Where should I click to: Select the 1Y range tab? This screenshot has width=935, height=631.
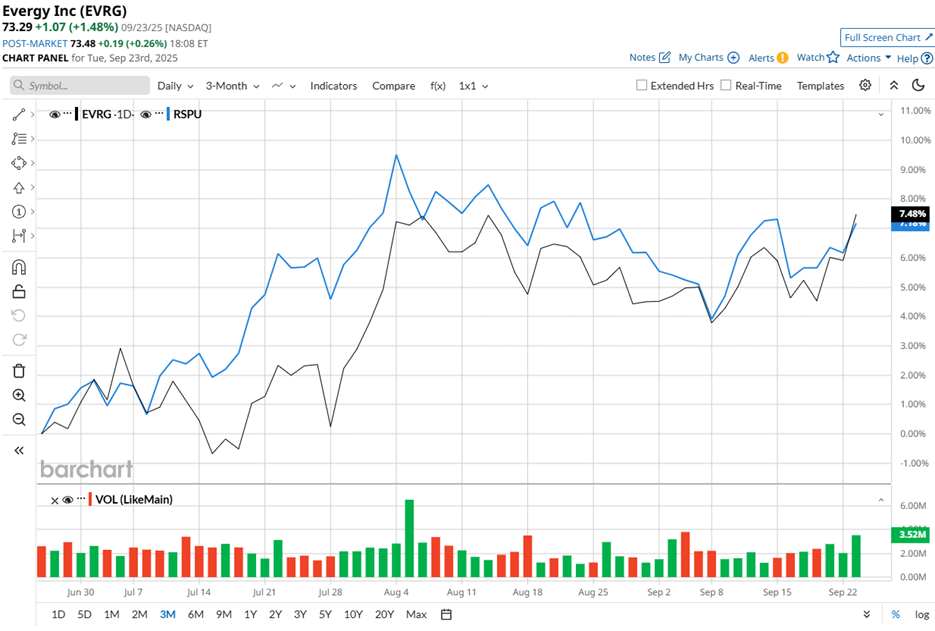tap(250, 614)
